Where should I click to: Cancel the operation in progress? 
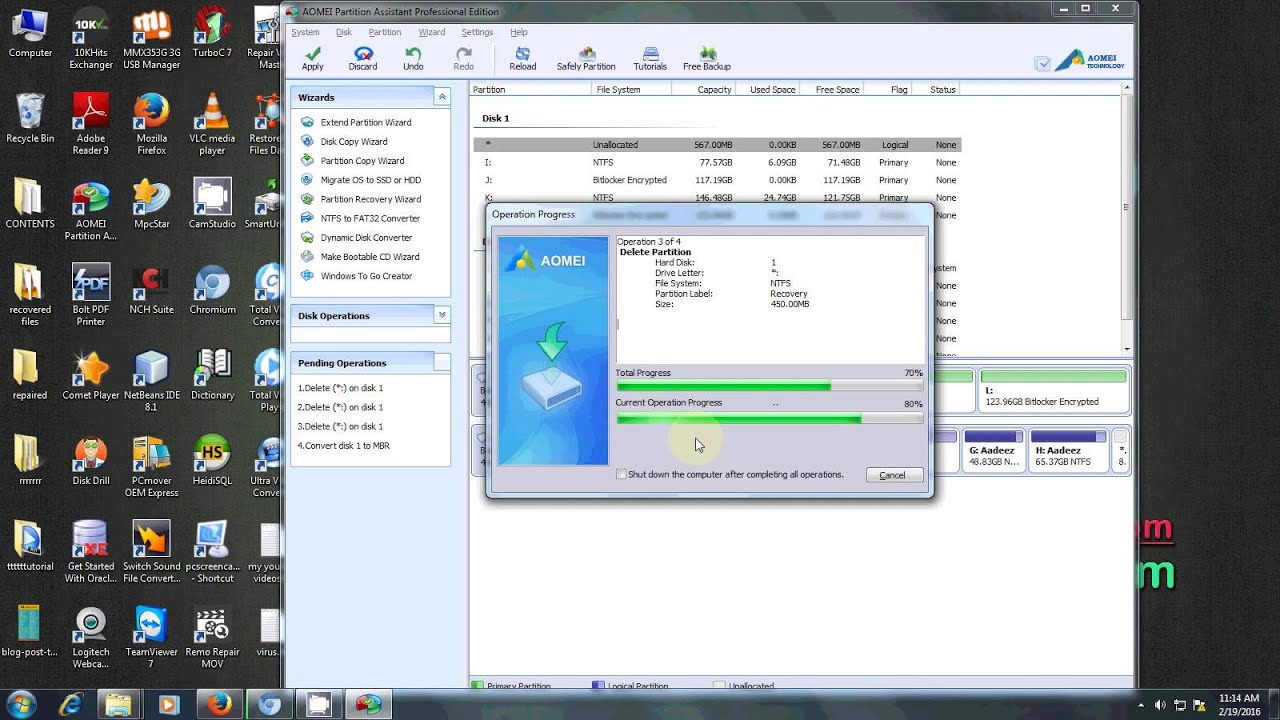[x=893, y=475]
